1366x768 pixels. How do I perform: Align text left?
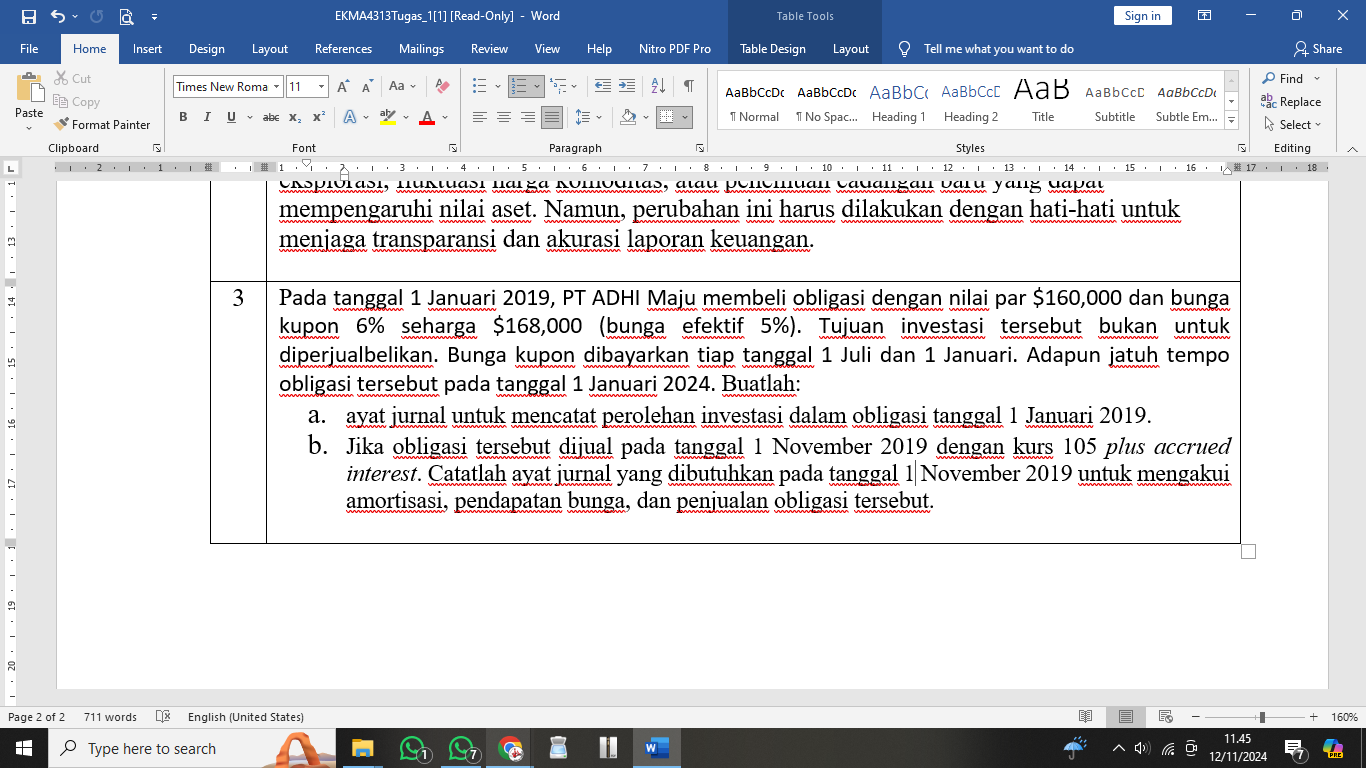coord(480,117)
